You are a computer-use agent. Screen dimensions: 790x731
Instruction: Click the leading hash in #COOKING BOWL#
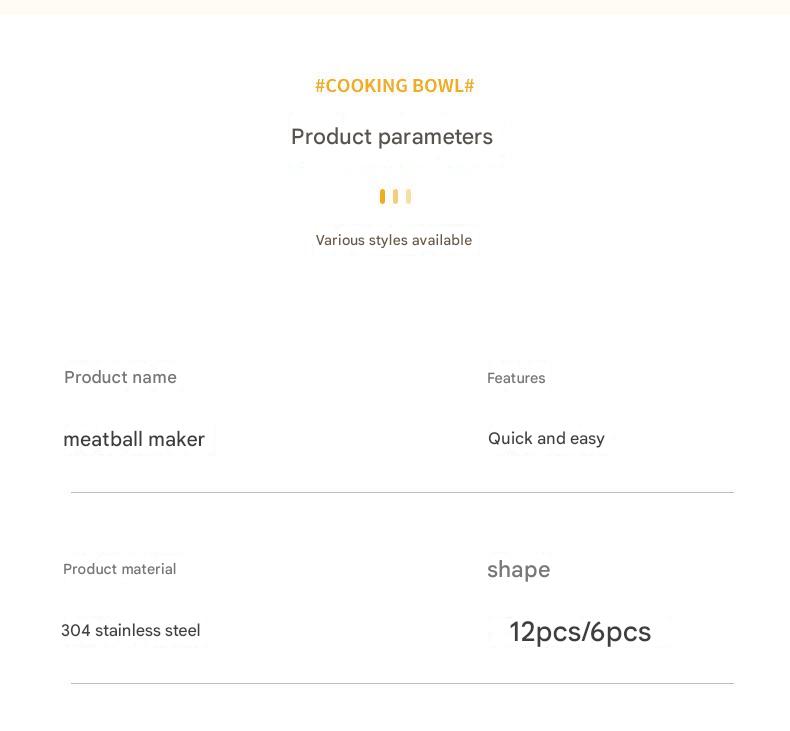(320, 86)
